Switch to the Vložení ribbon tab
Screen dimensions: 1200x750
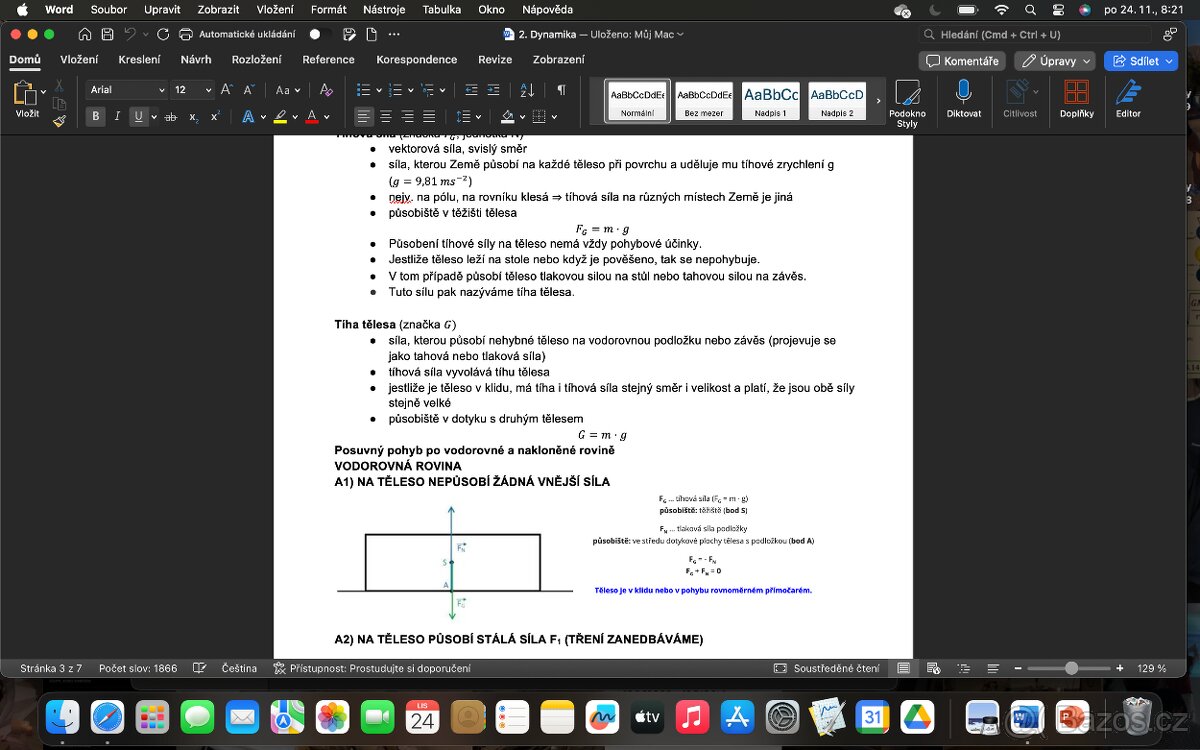tap(79, 60)
